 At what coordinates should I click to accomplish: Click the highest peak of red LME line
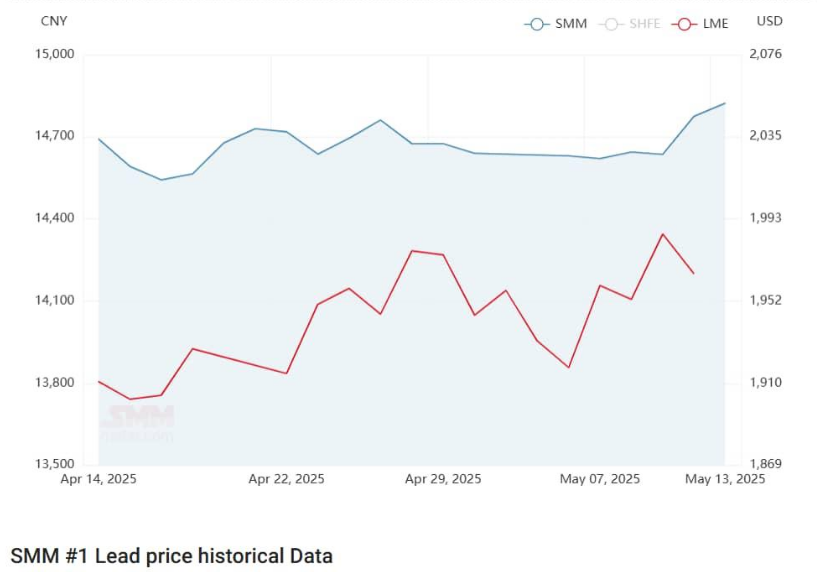pos(662,234)
